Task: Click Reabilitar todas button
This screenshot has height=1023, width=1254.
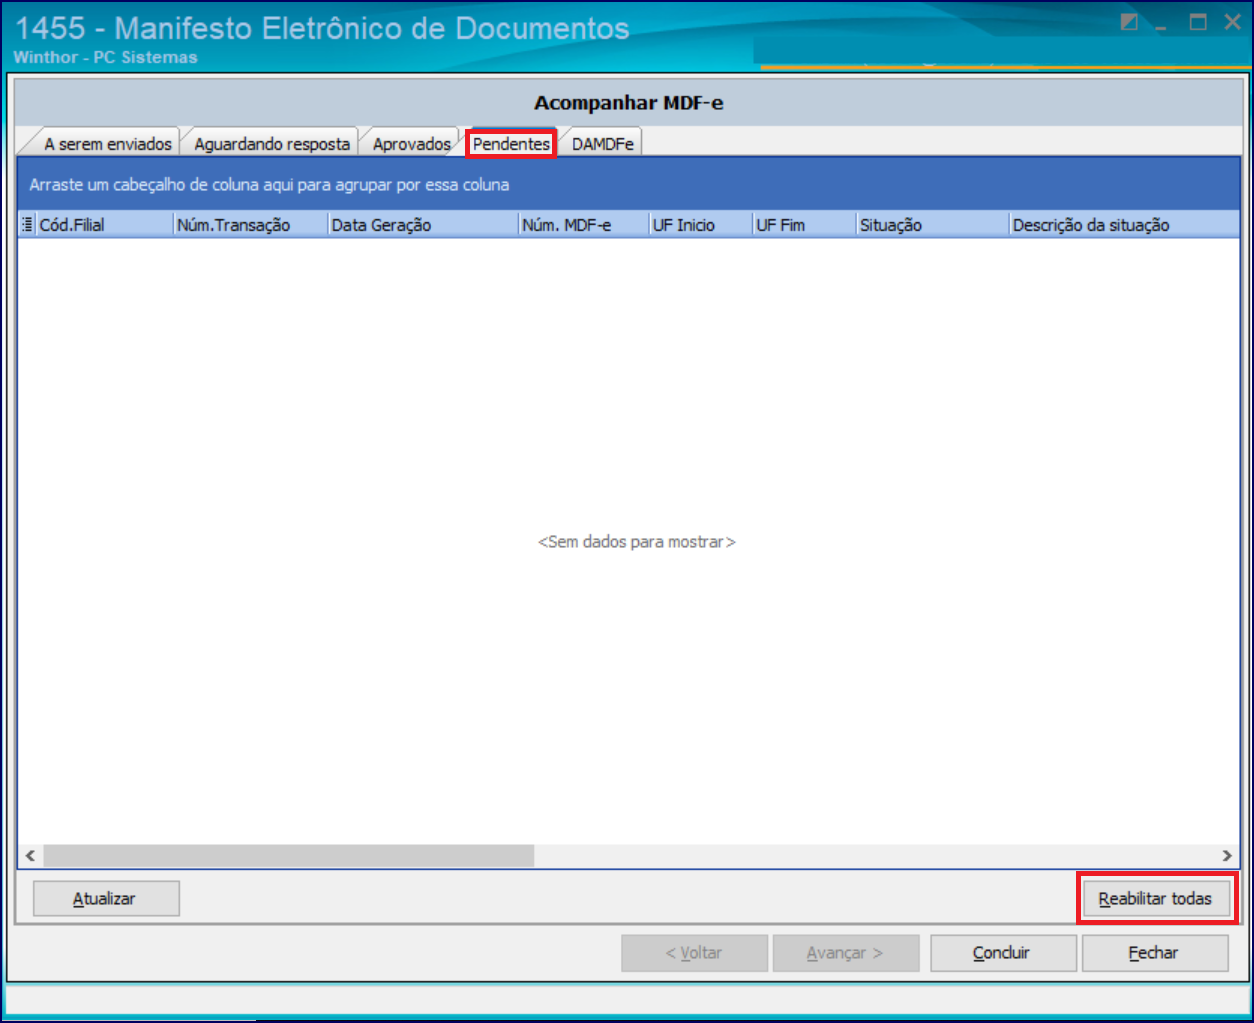Action: coord(1156,899)
